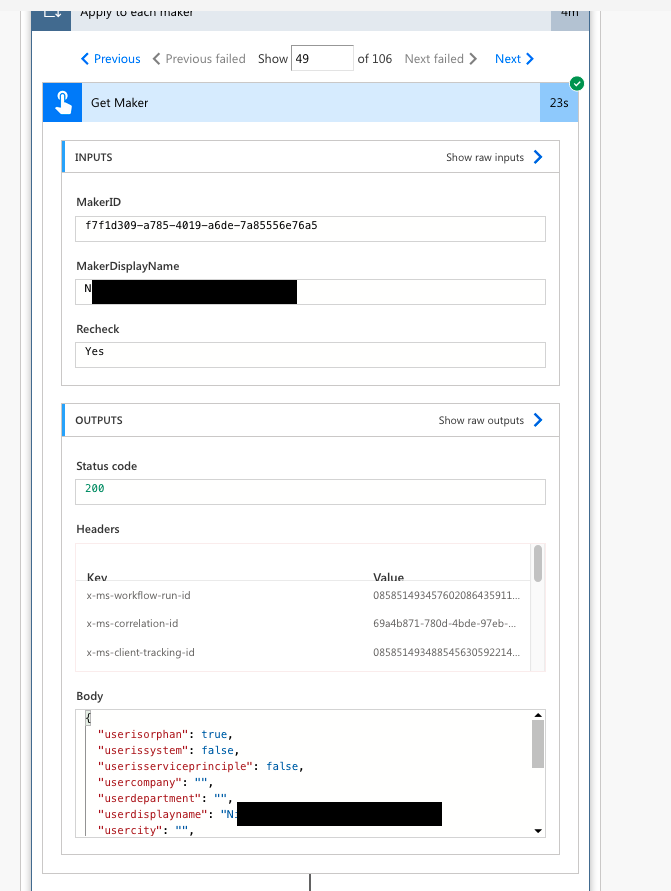The height and width of the screenshot is (891, 671).
Task: Click the Next failed button
Action: pos(436,58)
